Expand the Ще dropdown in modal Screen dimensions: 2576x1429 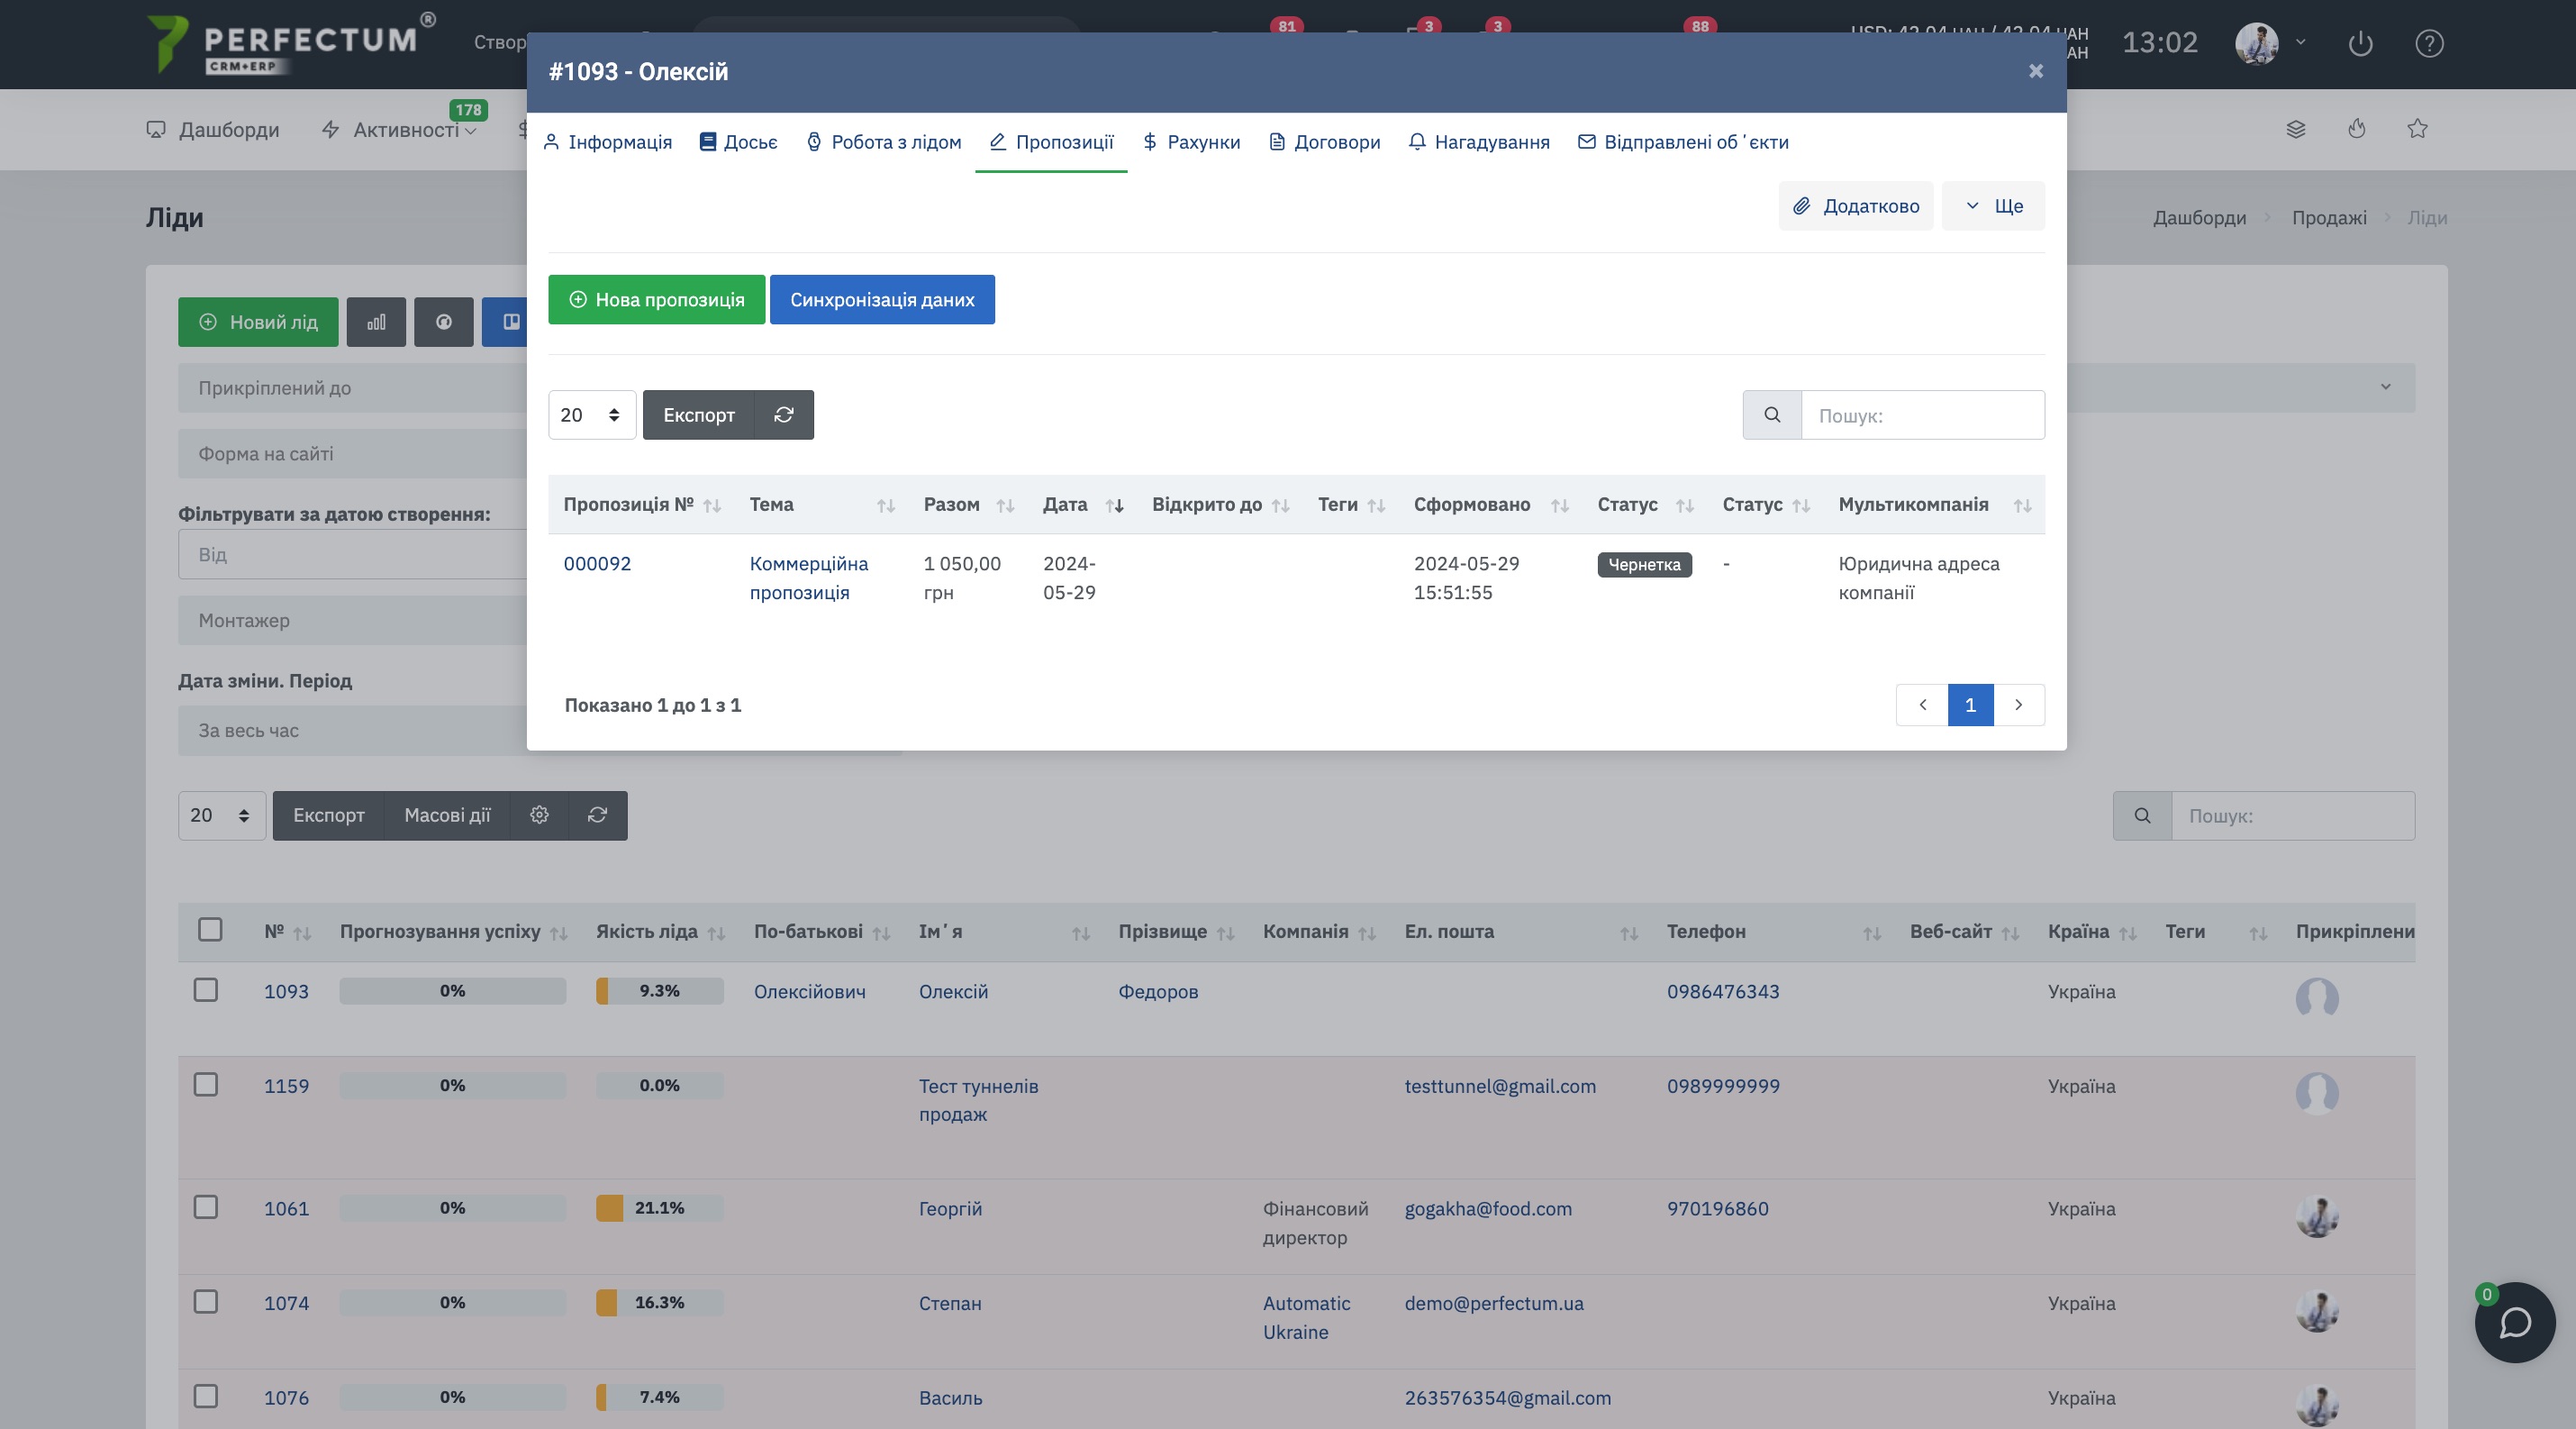pyautogui.click(x=1993, y=206)
